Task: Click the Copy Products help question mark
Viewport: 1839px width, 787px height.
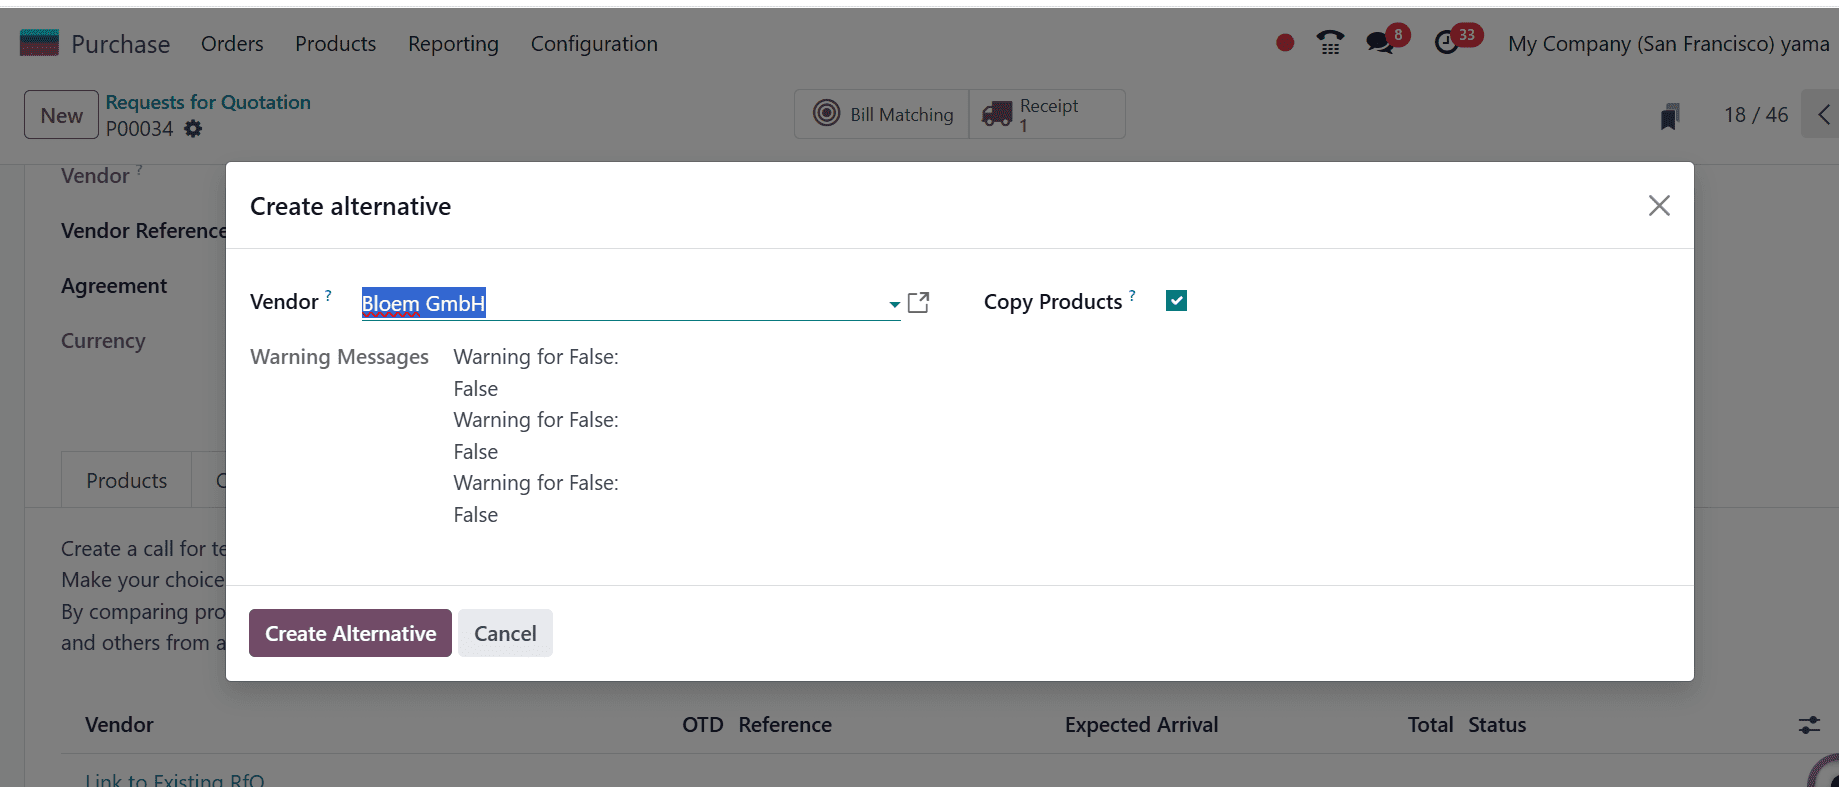Action: 1132,295
